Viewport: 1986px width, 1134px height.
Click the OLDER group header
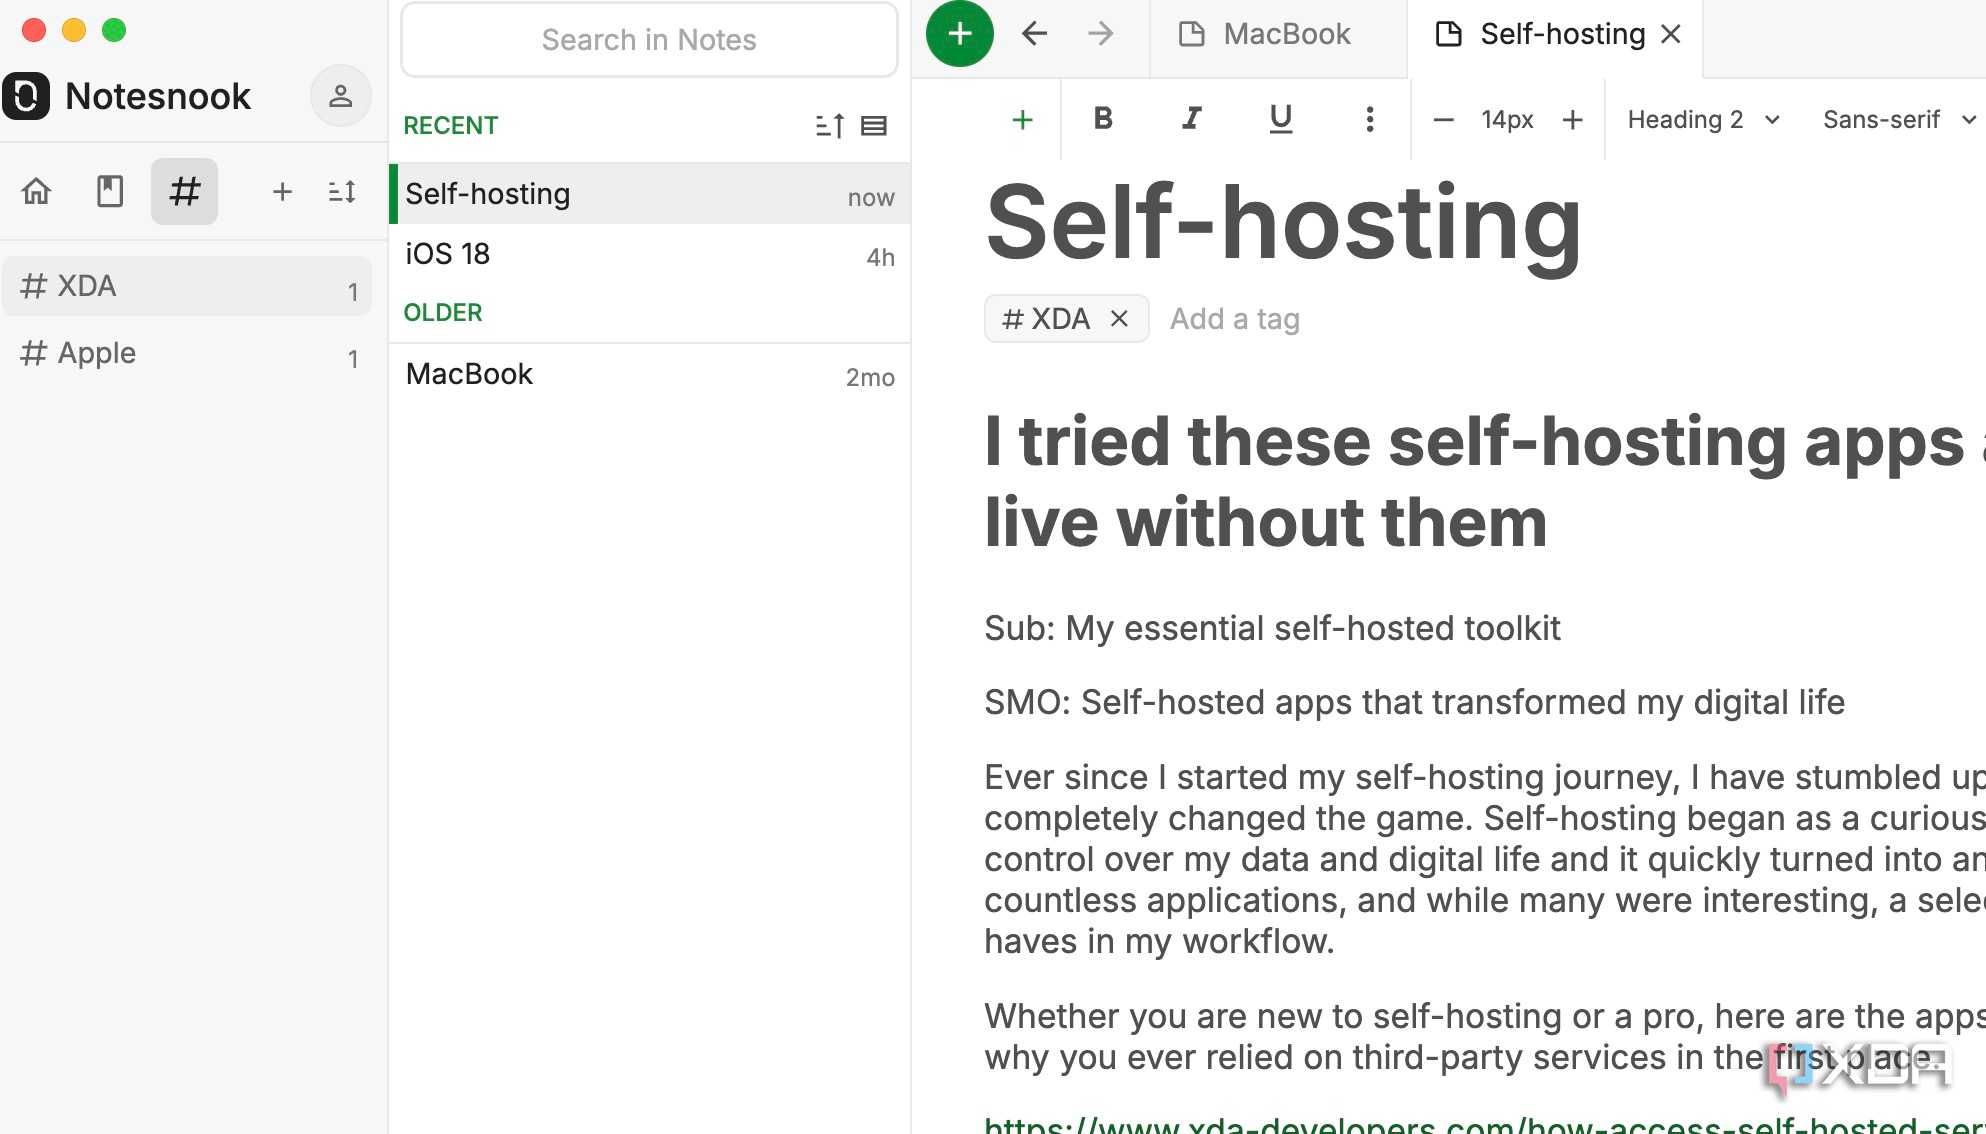tap(442, 313)
